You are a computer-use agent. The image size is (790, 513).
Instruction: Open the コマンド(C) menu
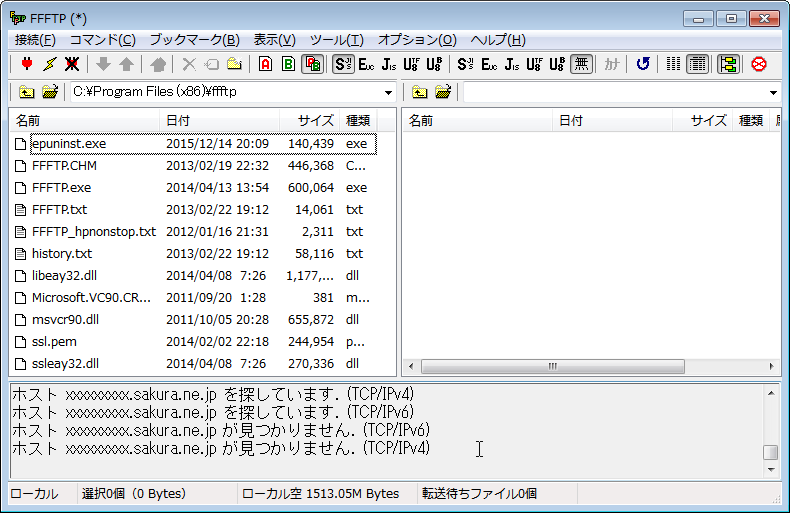(x=103, y=40)
